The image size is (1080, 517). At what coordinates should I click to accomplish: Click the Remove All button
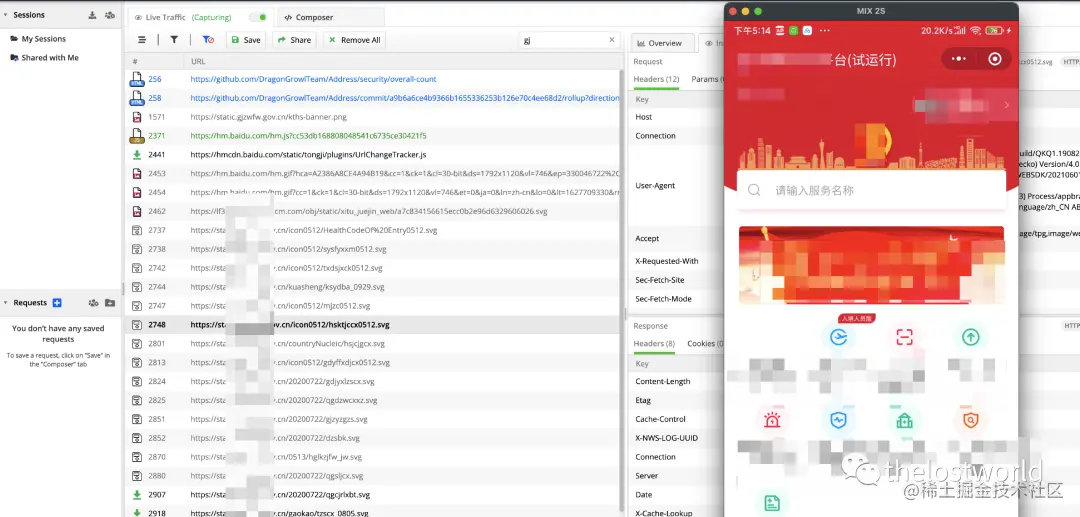(355, 40)
